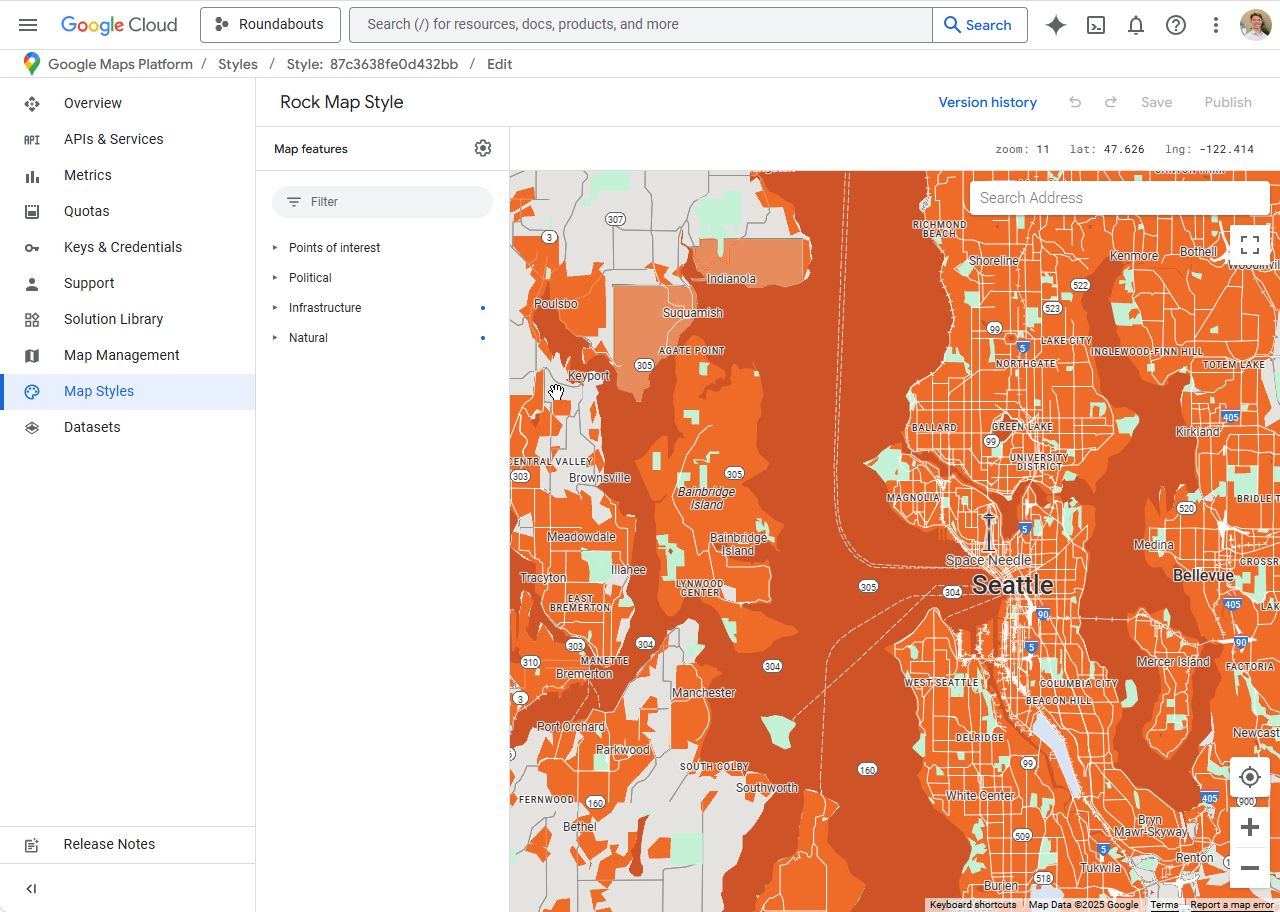The width and height of the screenshot is (1280, 912).
Task: Expand the Natural feature group
Action: coord(275,337)
